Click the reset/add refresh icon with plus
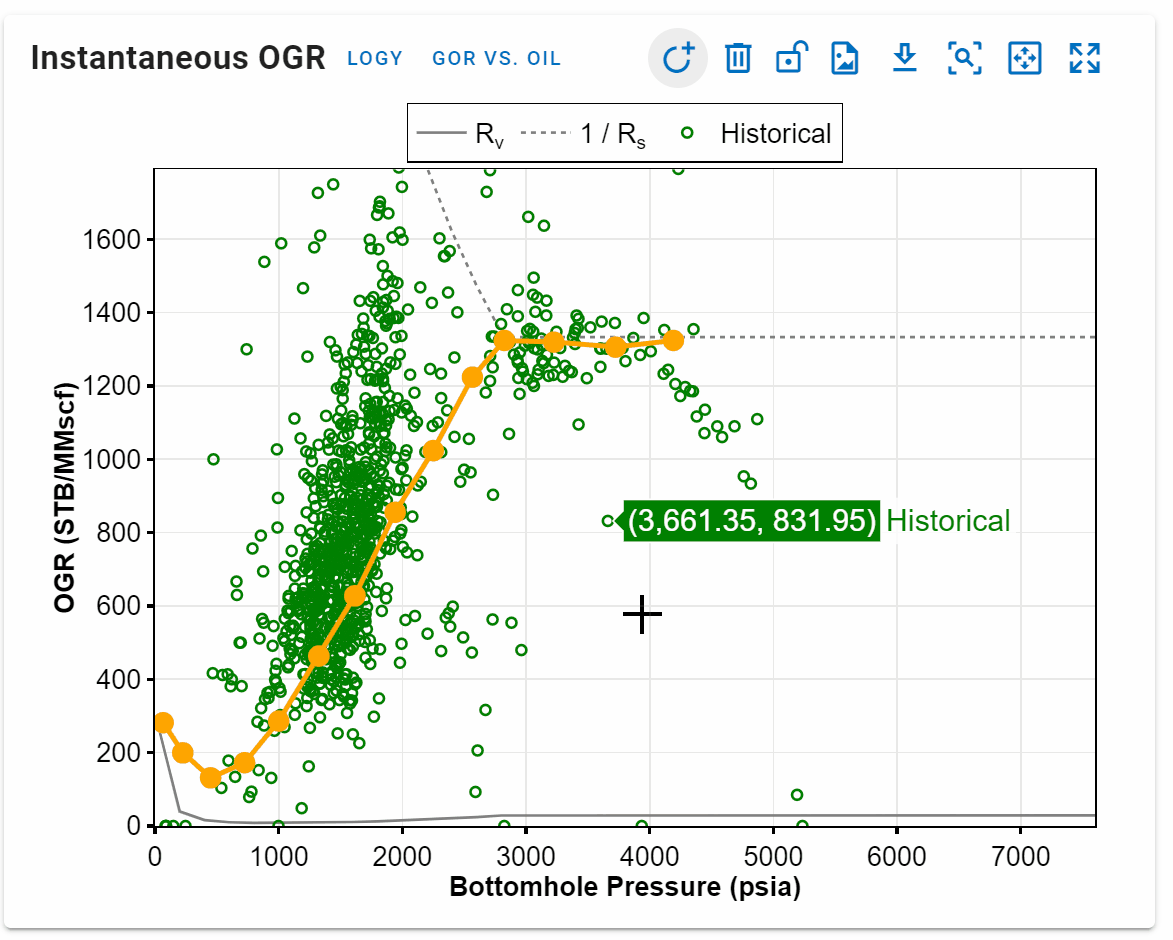This screenshot has width=1173, height=940. click(678, 58)
